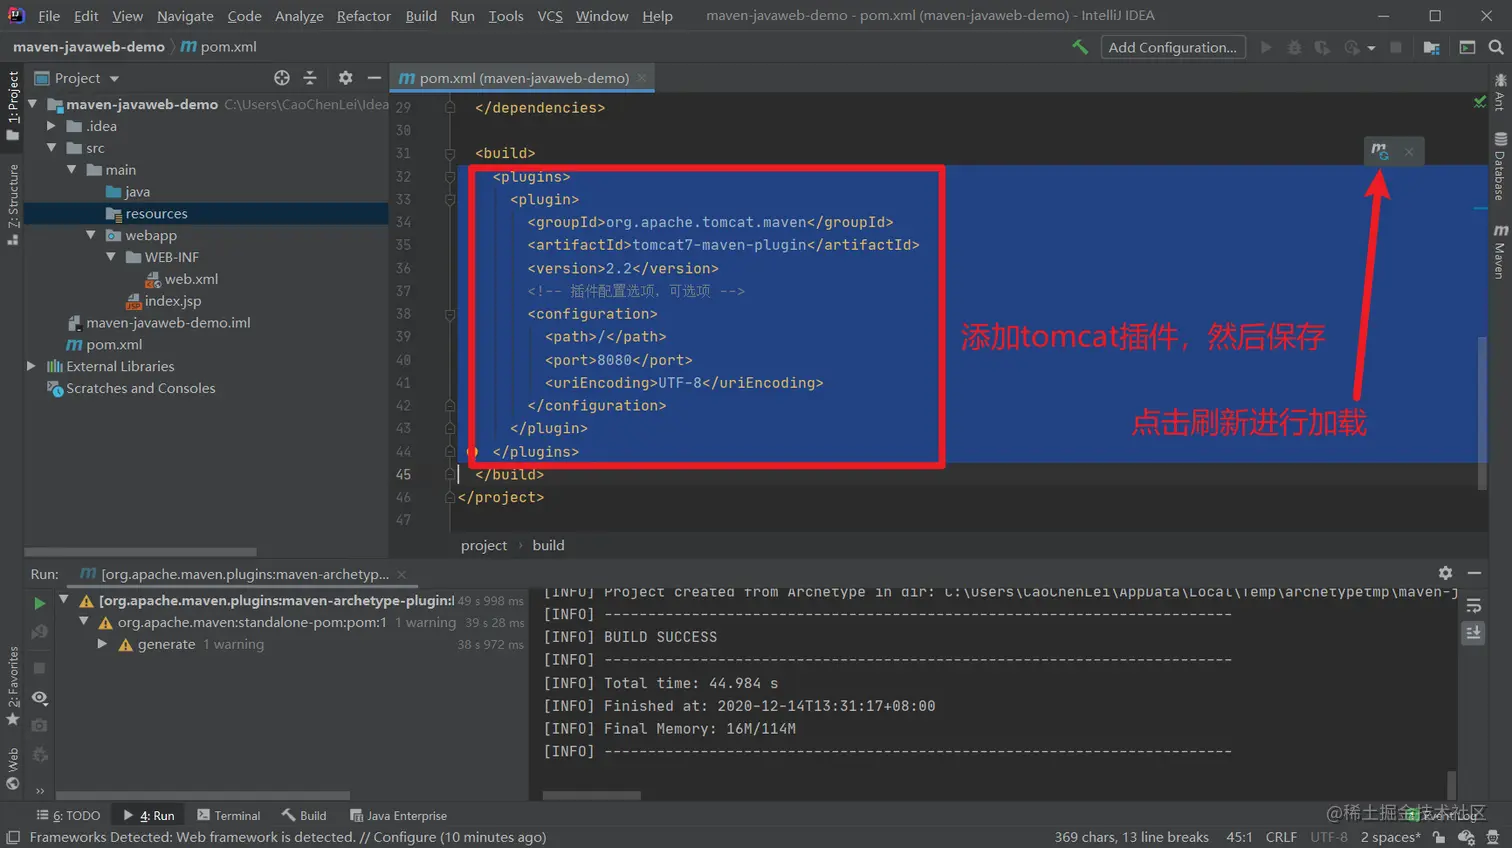
Task: Collapse the WEB-INF folder
Action: 111,257
